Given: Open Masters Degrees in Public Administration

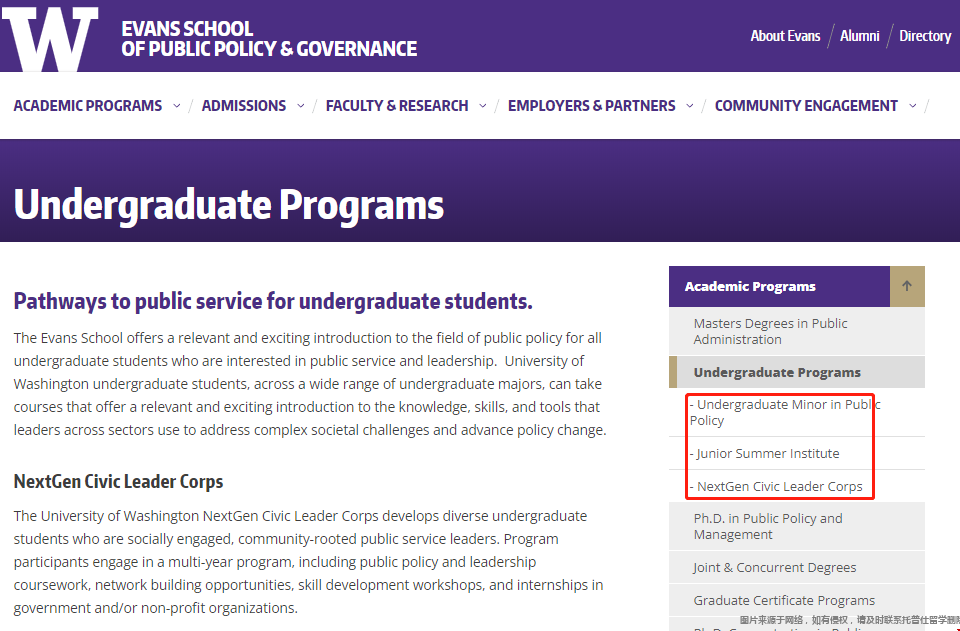Looking at the screenshot, I should tap(797, 331).
